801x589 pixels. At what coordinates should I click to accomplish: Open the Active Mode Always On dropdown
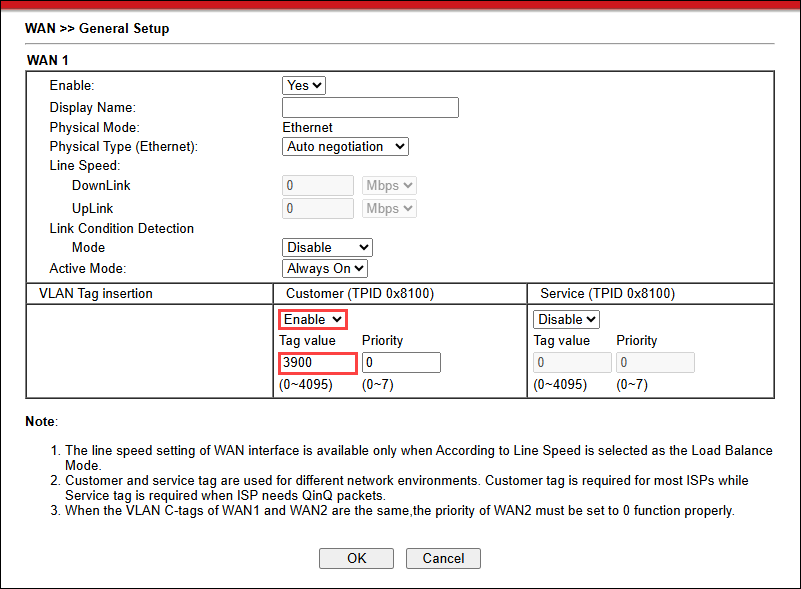(x=326, y=268)
